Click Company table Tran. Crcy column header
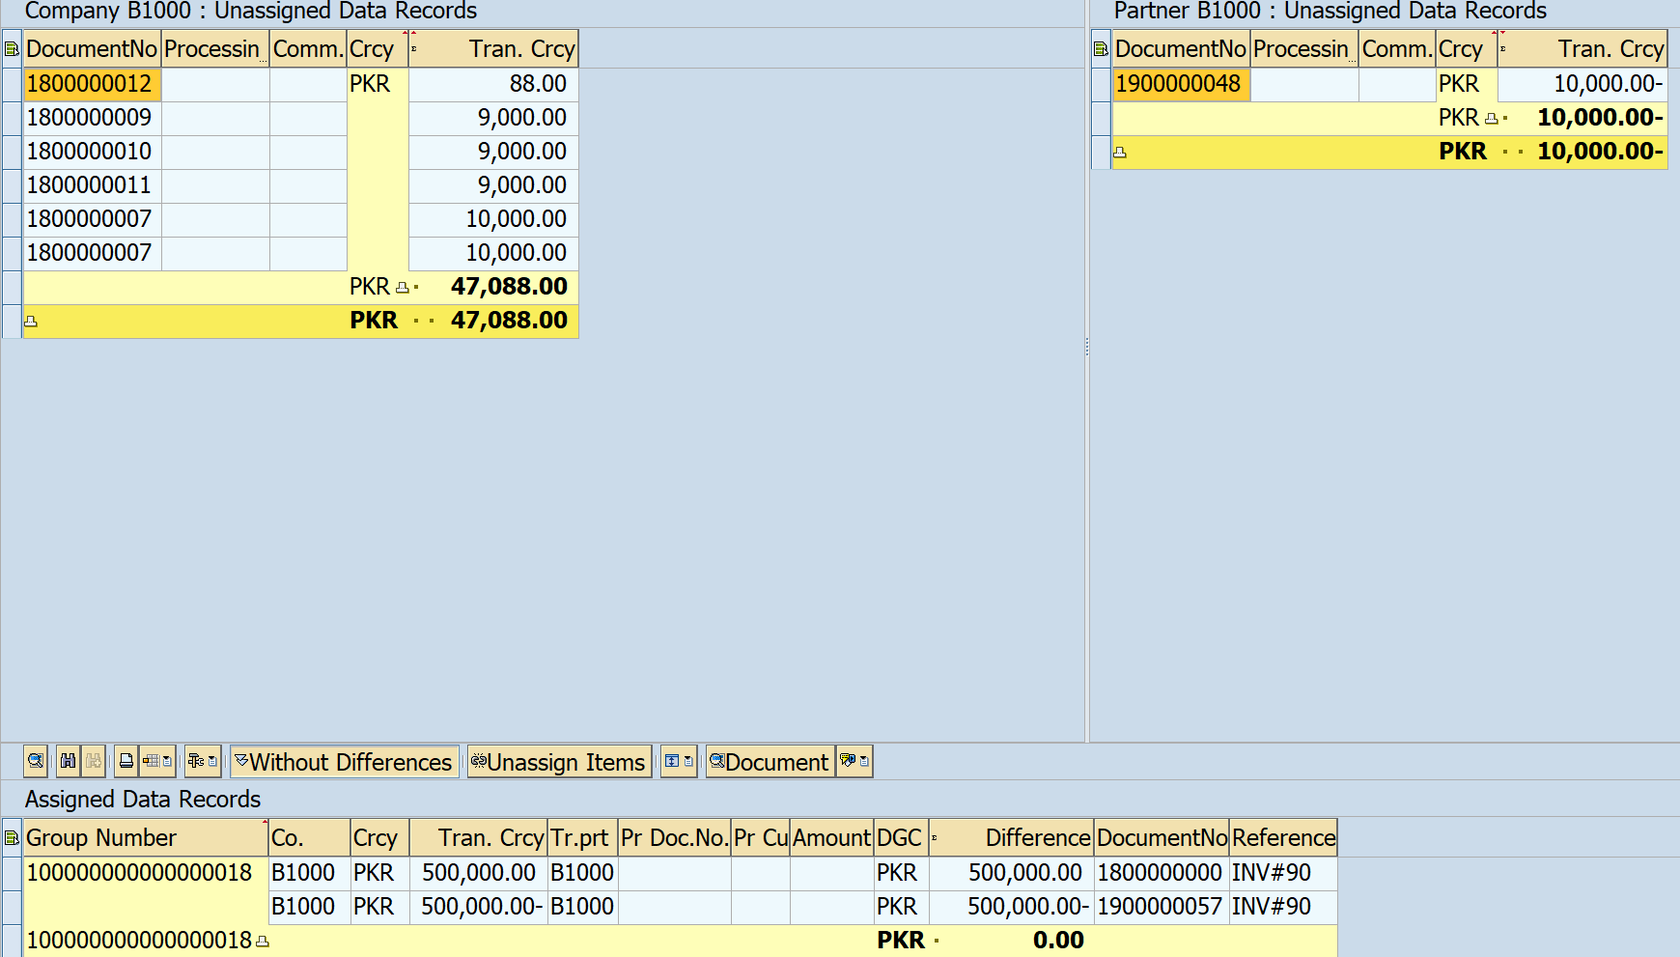 click(493, 49)
